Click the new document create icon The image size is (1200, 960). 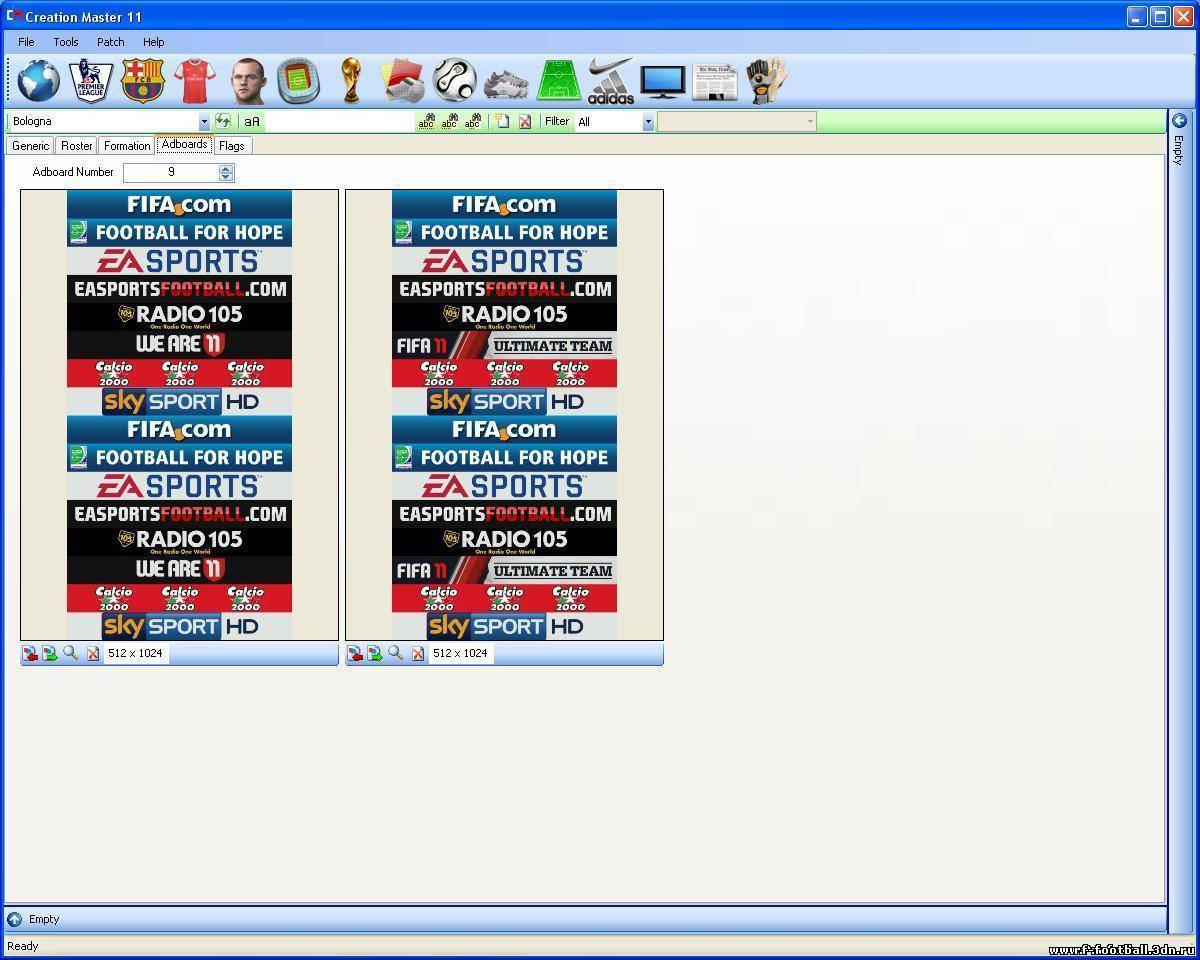[503, 121]
